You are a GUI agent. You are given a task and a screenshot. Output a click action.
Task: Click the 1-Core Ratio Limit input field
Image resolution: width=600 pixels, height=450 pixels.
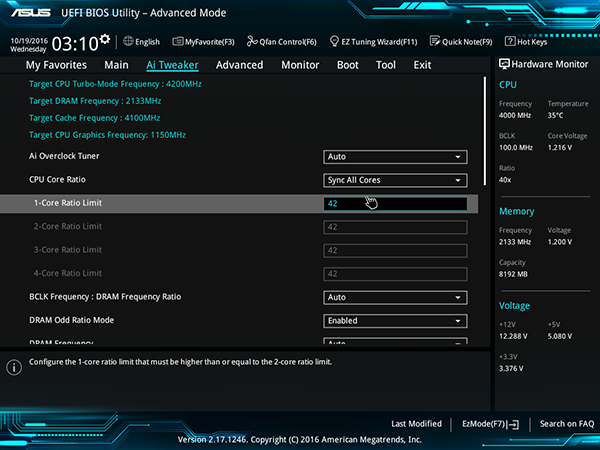[x=395, y=204]
